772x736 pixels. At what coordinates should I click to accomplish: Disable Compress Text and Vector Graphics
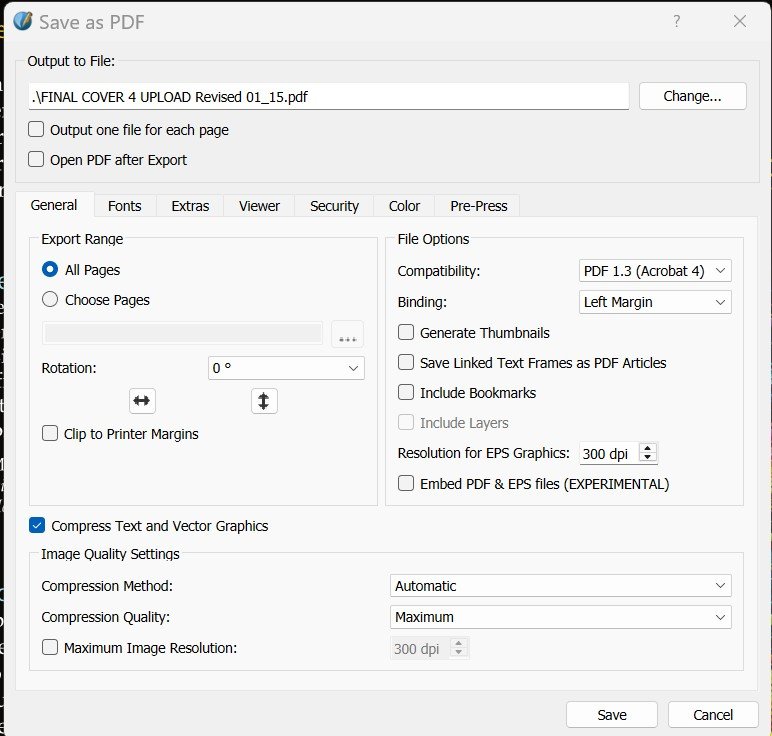tap(37, 525)
